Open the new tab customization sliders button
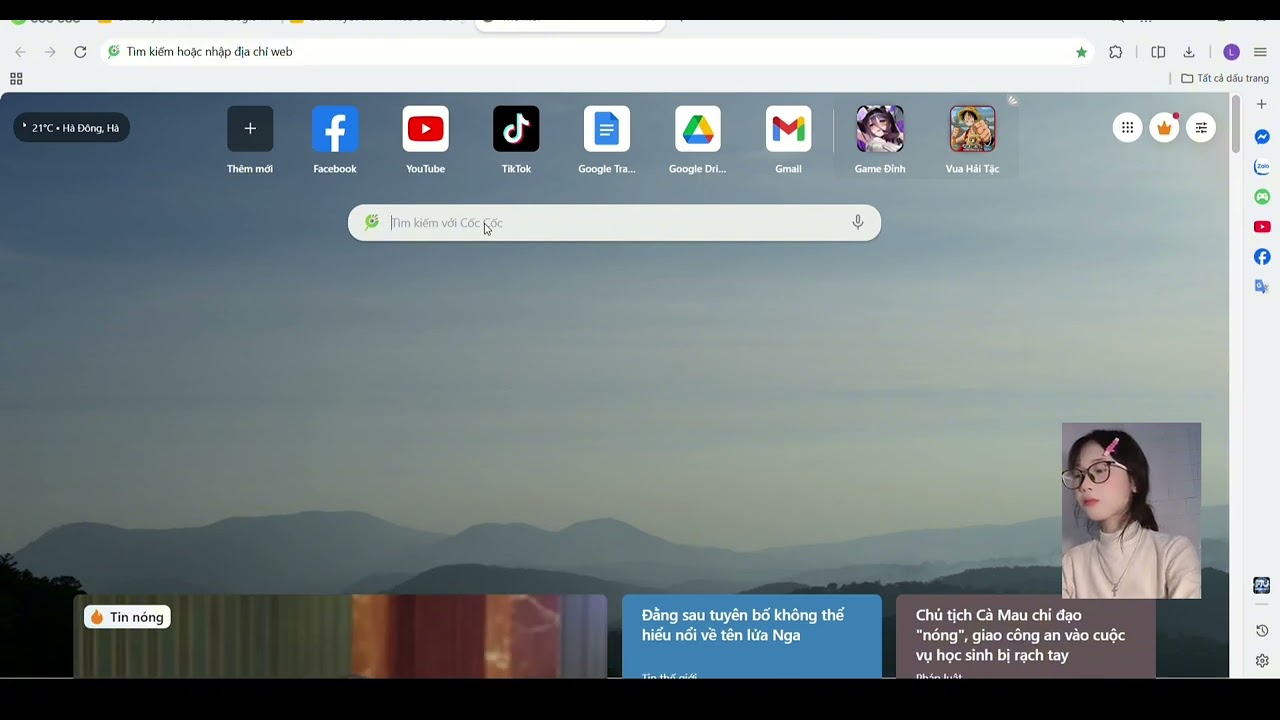This screenshot has width=1280, height=720. pos(1201,127)
